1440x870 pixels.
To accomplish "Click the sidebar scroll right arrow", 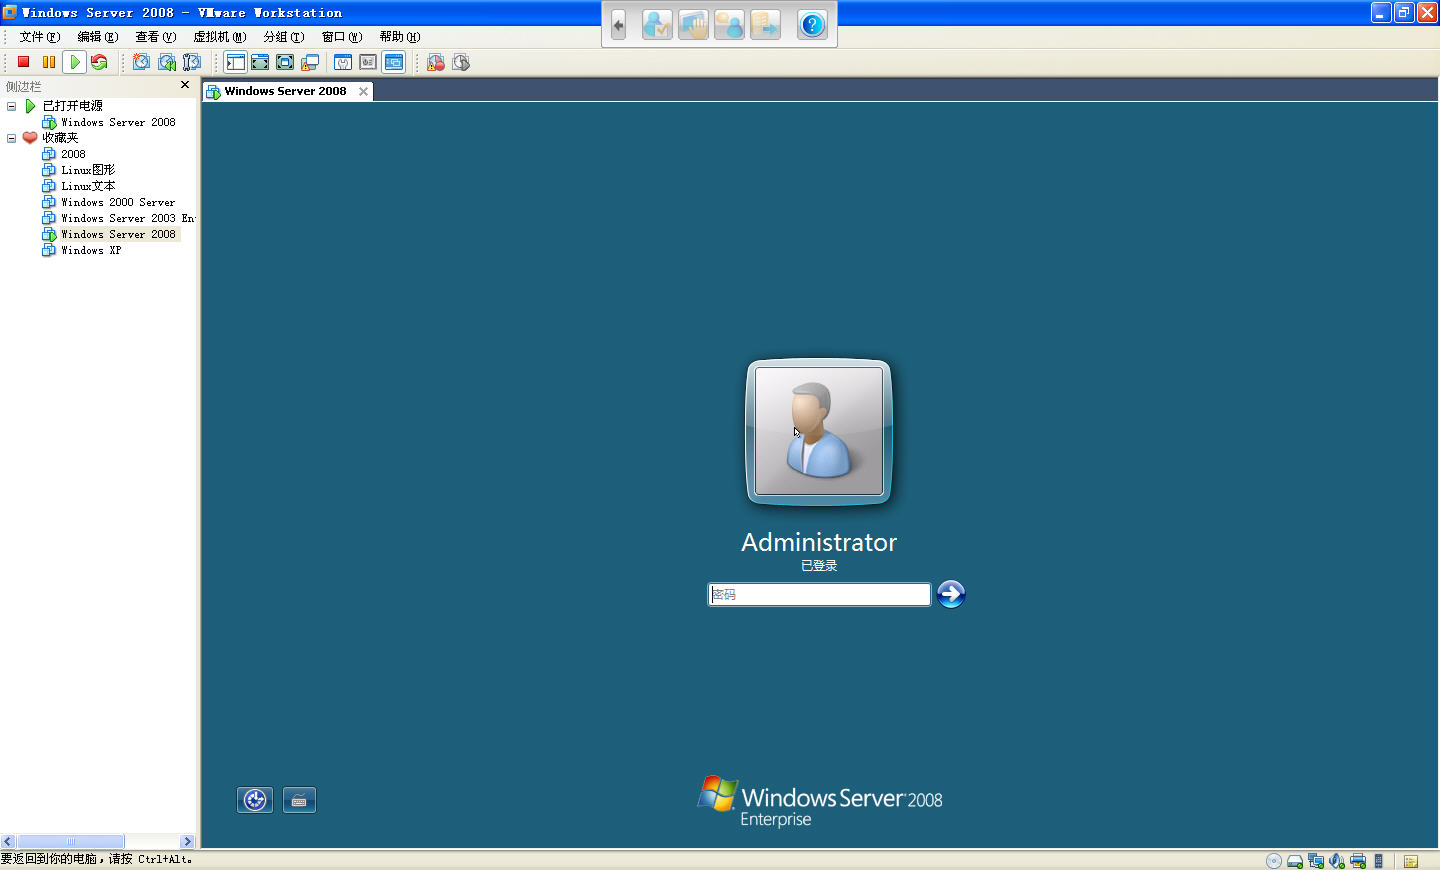I will (187, 841).
